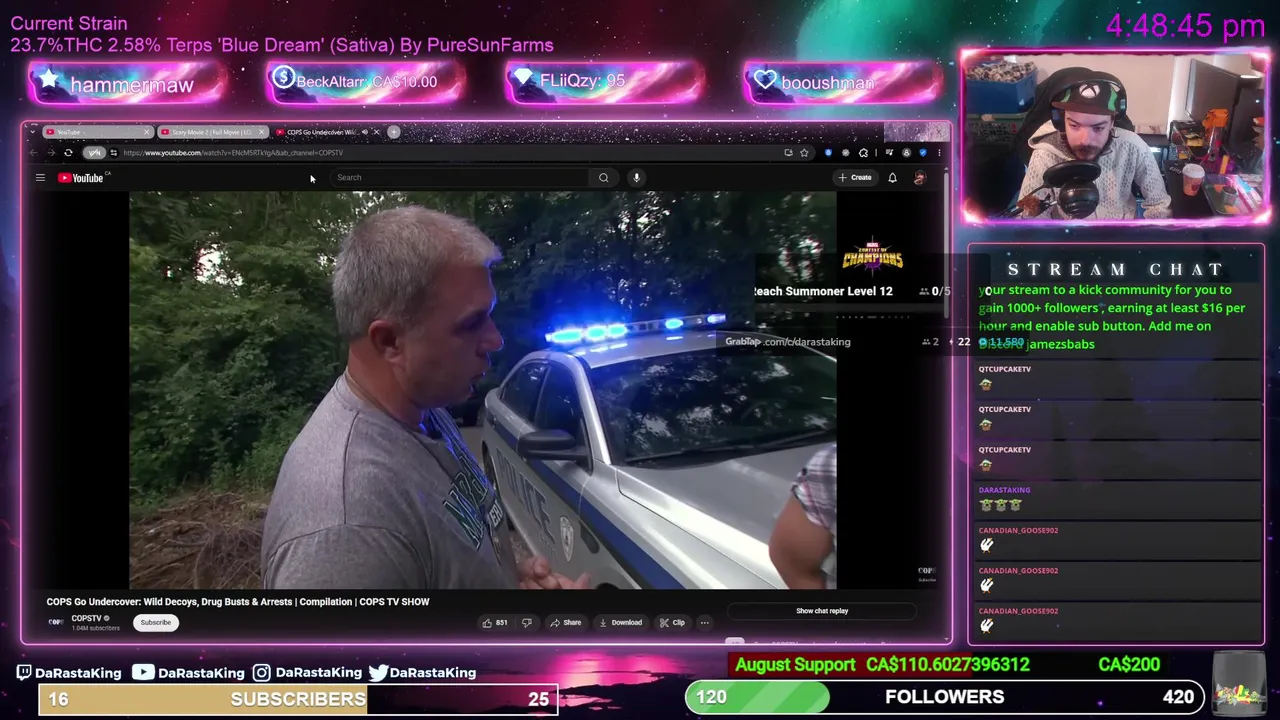The width and height of the screenshot is (1280, 720).
Task: Open more actions ellipsis under video
Action: coord(704,622)
